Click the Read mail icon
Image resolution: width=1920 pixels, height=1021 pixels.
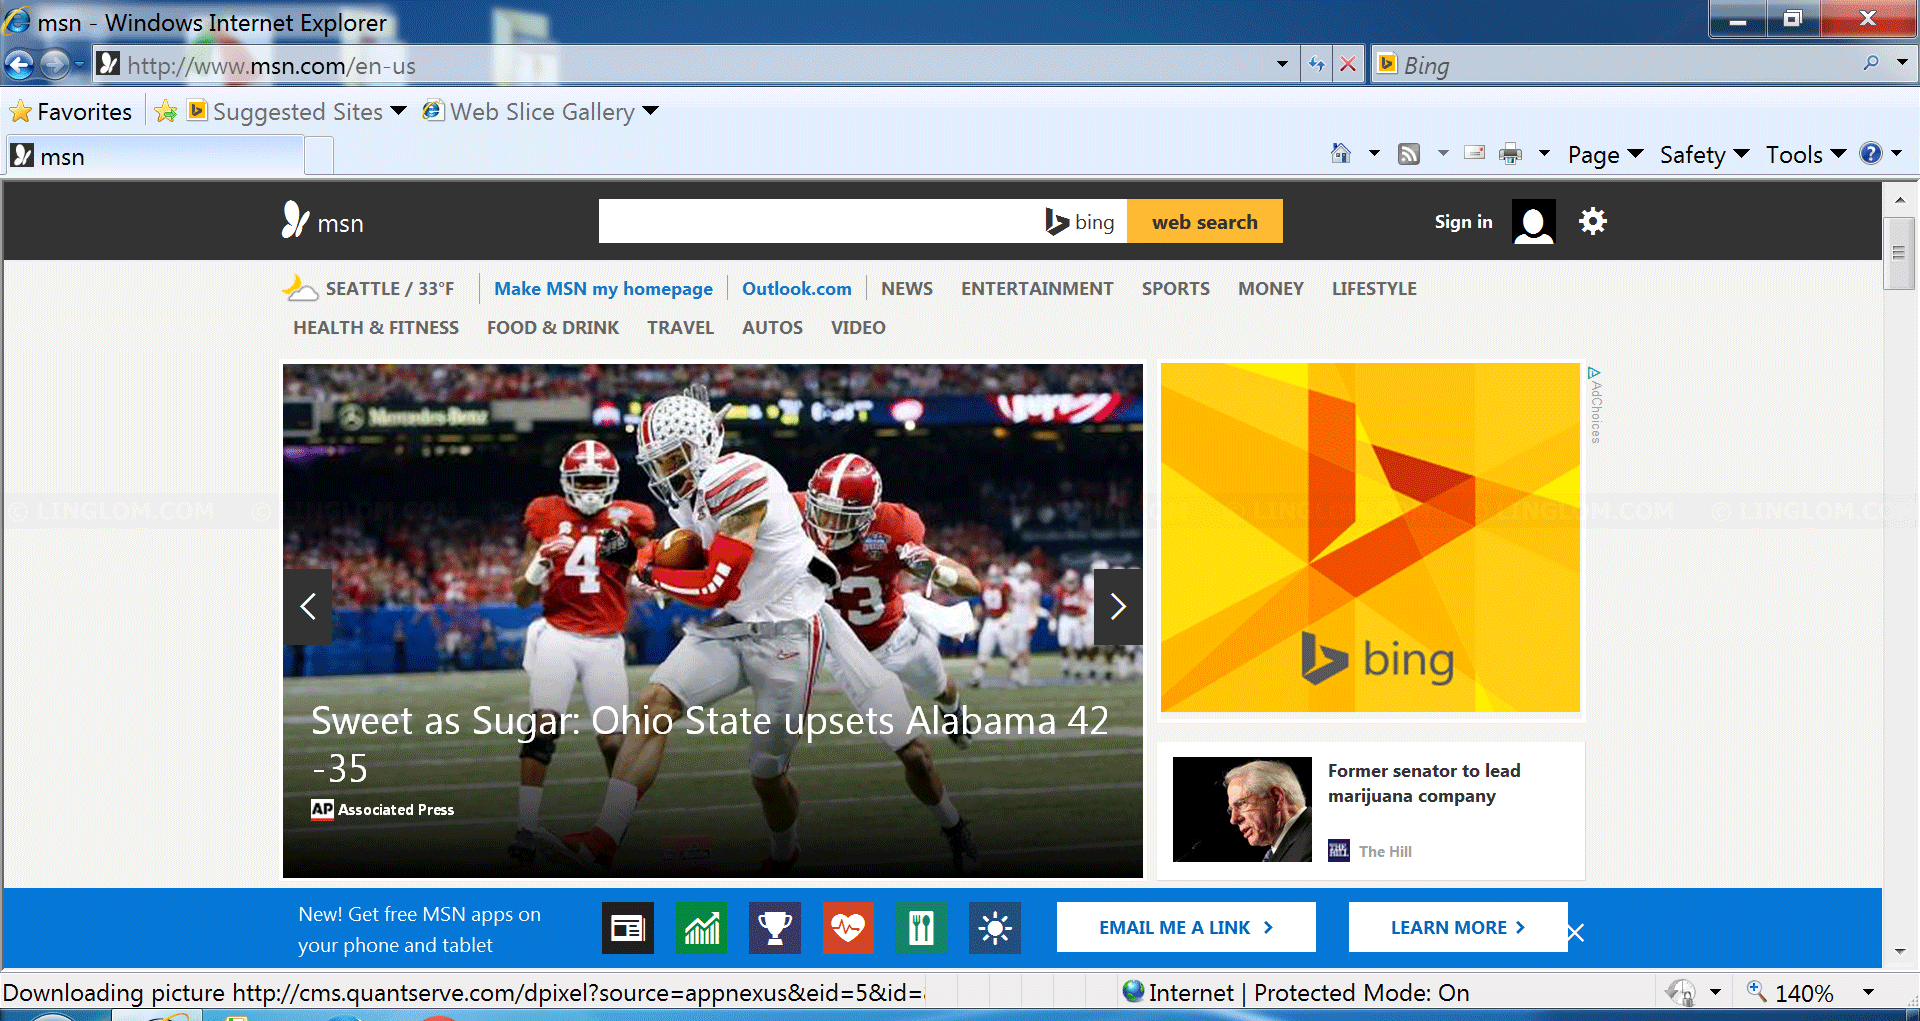coord(1474,153)
